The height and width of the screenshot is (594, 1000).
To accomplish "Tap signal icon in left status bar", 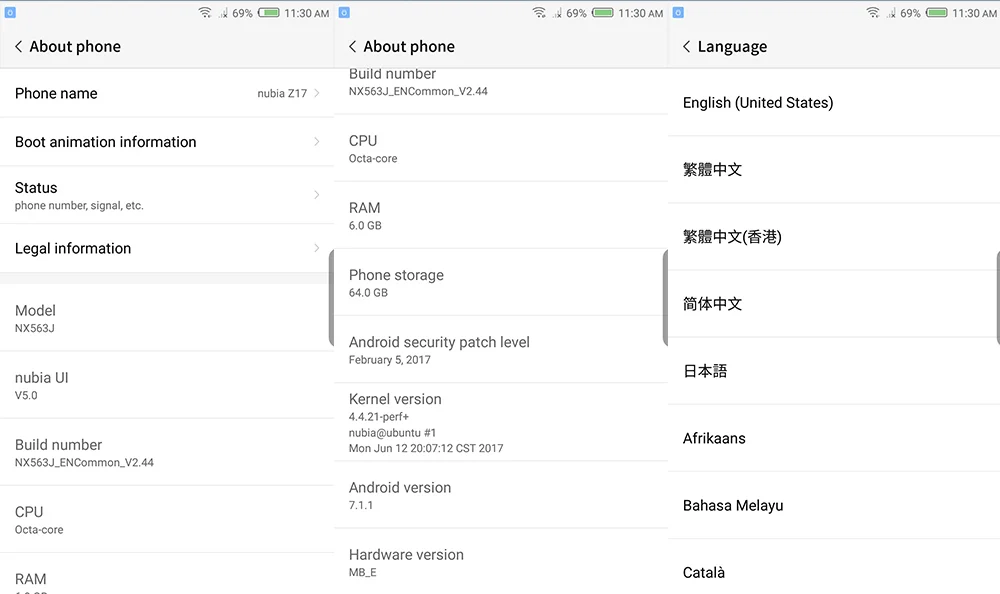I will point(223,13).
